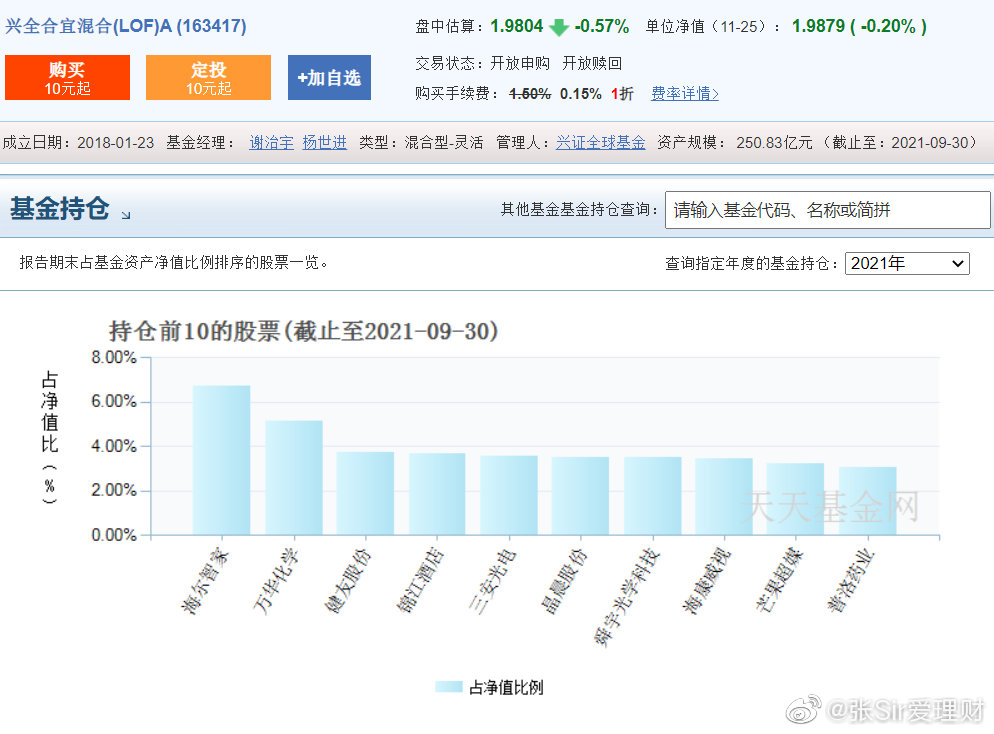Click the 晶晨股份 bar in chart
Viewport: 994px width, 734px height.
[x=580, y=496]
